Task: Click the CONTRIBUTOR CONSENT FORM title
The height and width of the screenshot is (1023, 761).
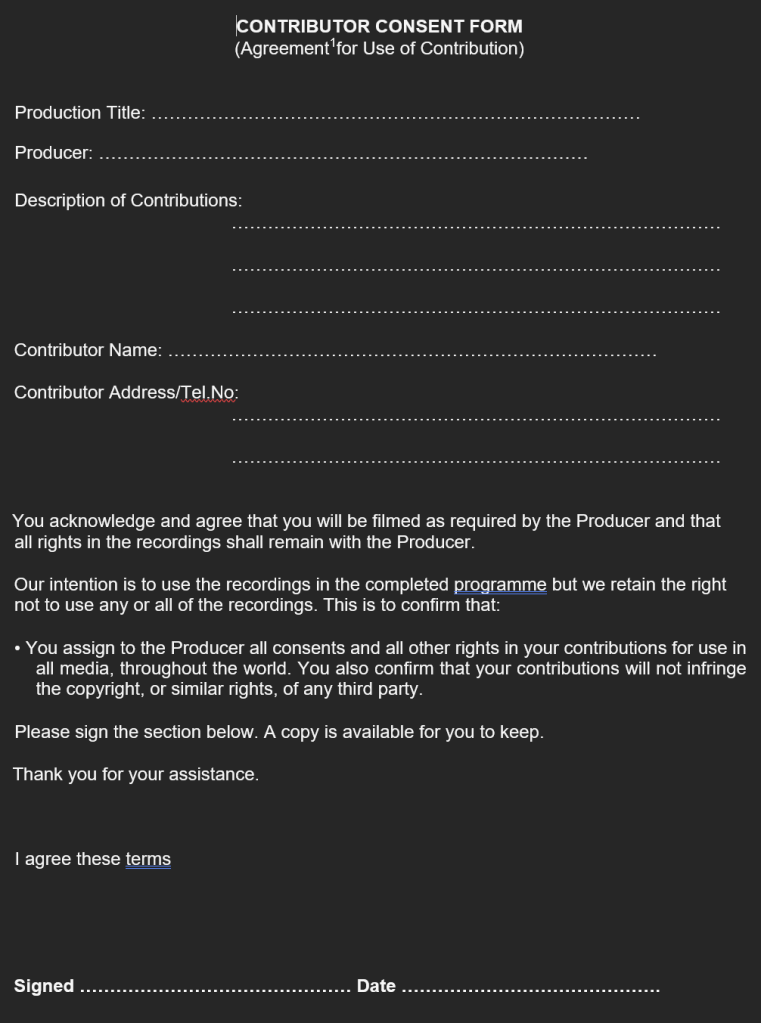Action: (379, 27)
